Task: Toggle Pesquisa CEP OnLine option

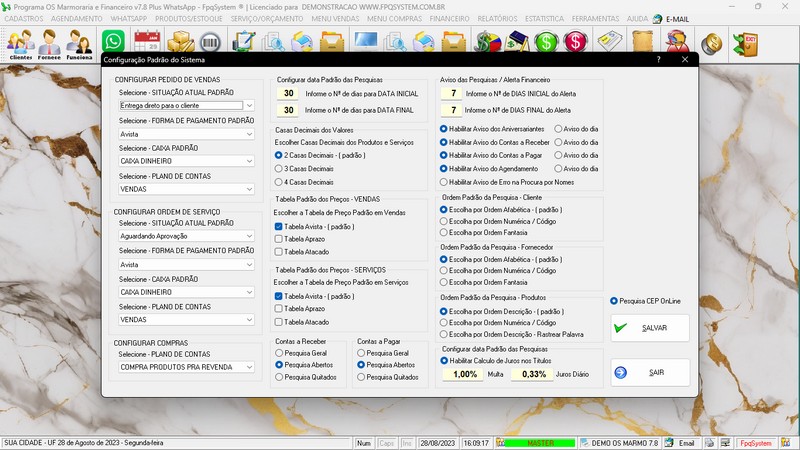Action: coord(645,301)
